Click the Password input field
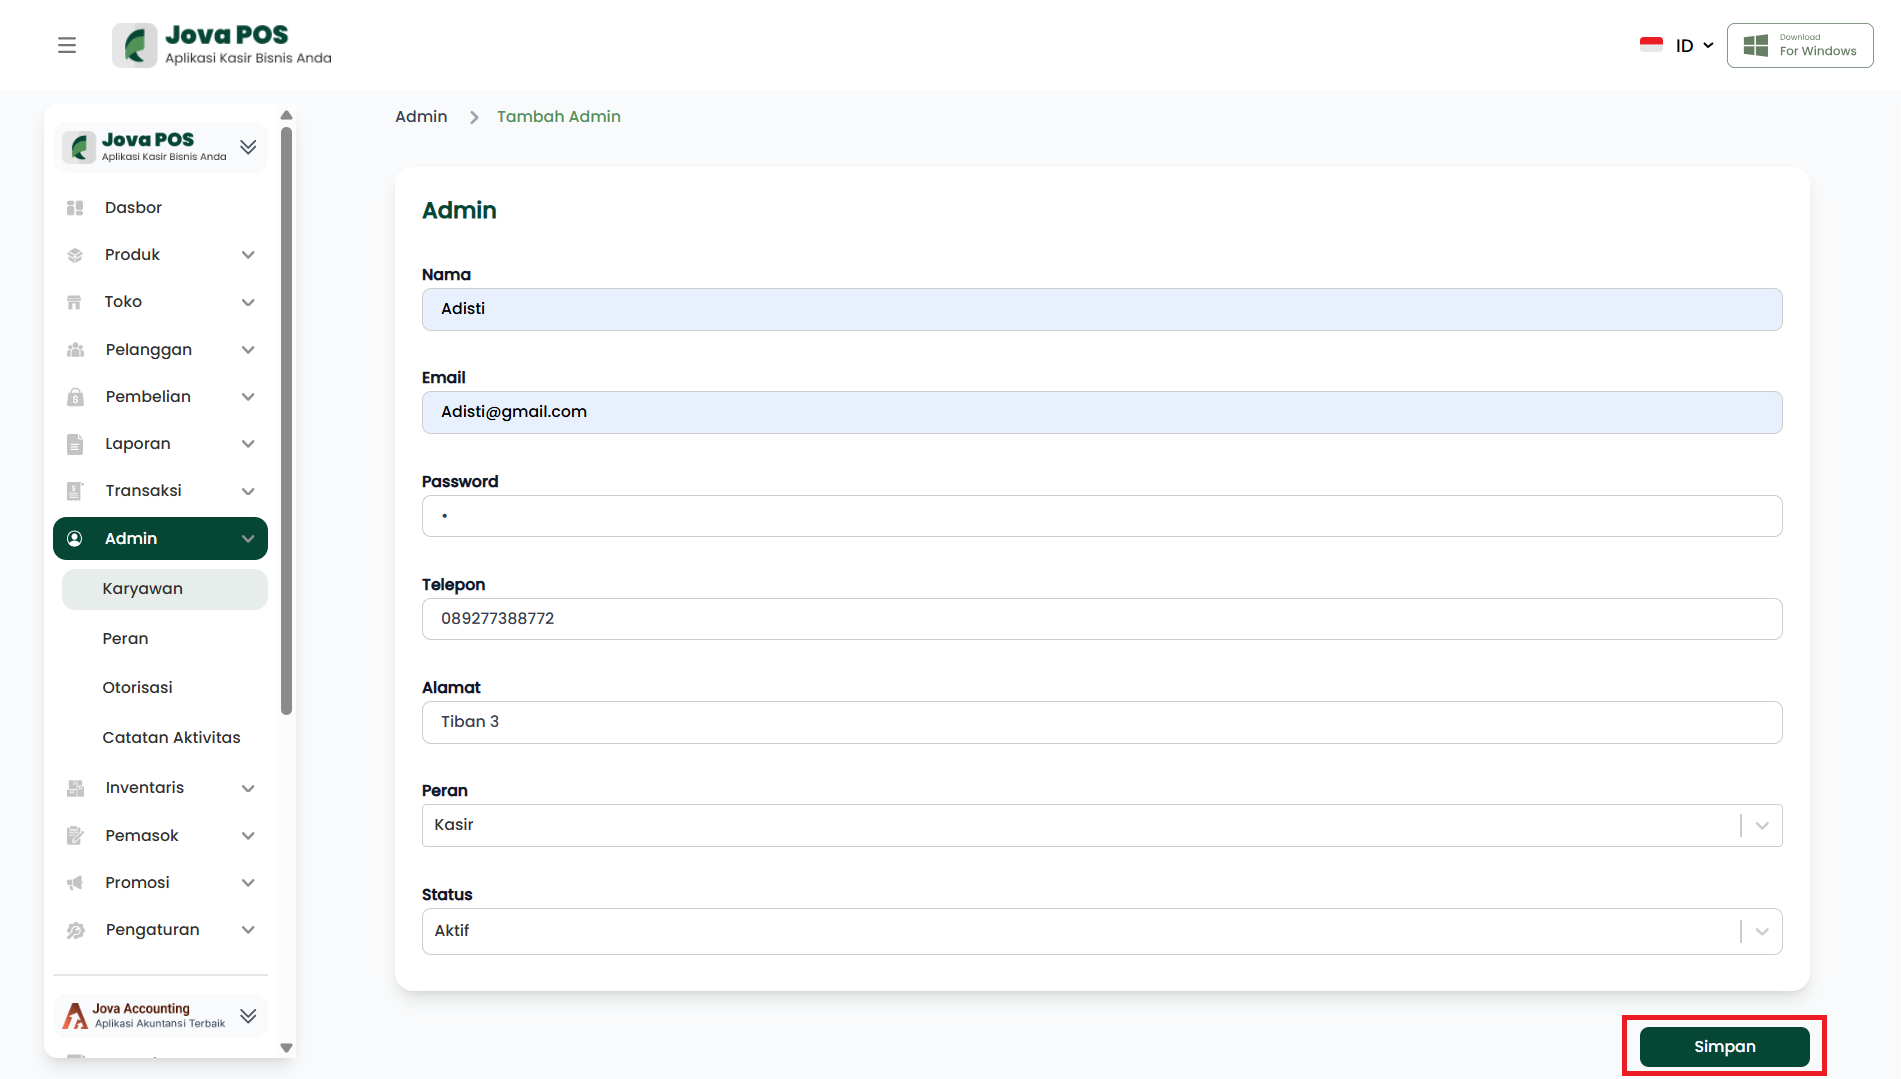This screenshot has height=1079, width=1901. (x=1100, y=516)
